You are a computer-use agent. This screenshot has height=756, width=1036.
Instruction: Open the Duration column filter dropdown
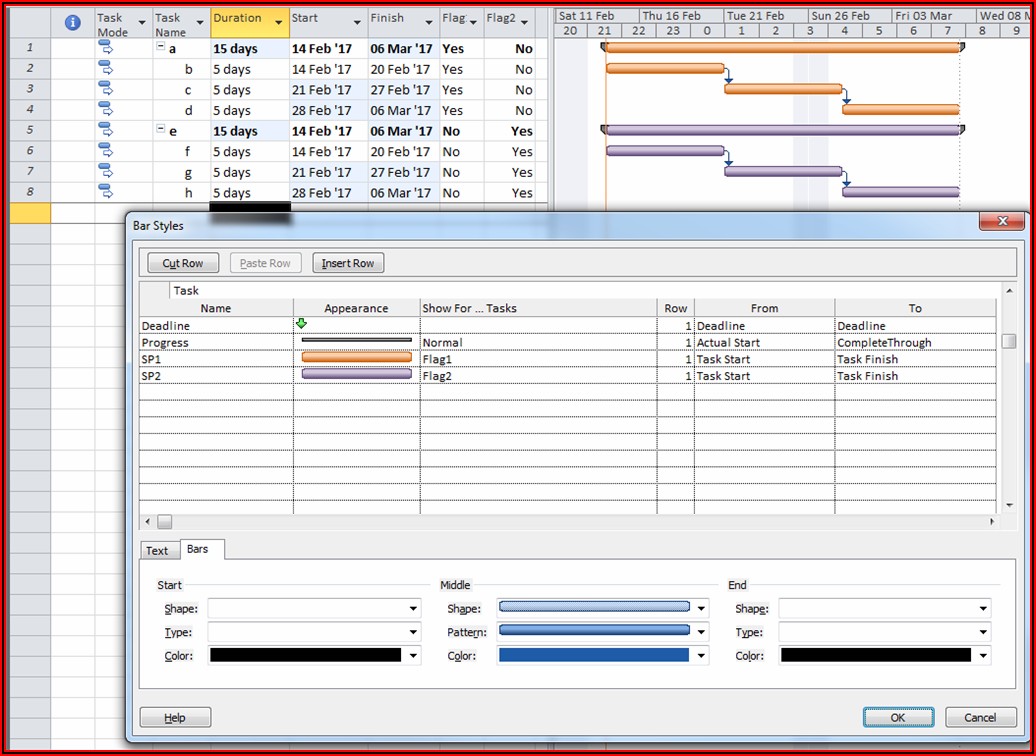click(x=278, y=22)
